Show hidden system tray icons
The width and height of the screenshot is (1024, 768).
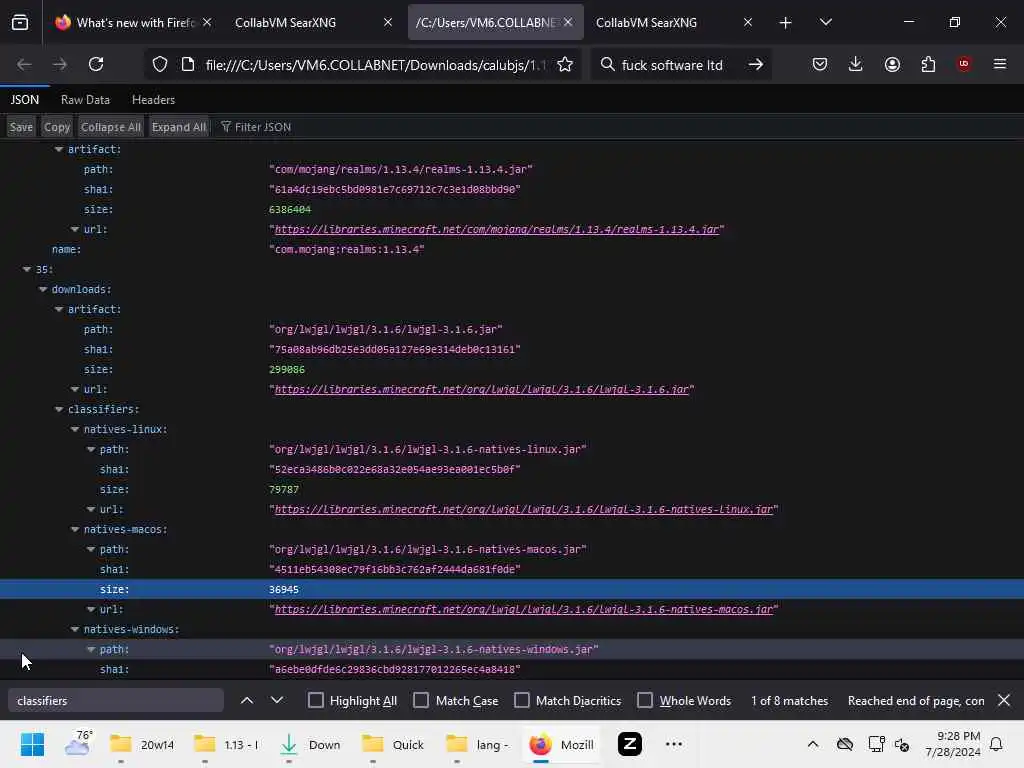813,744
